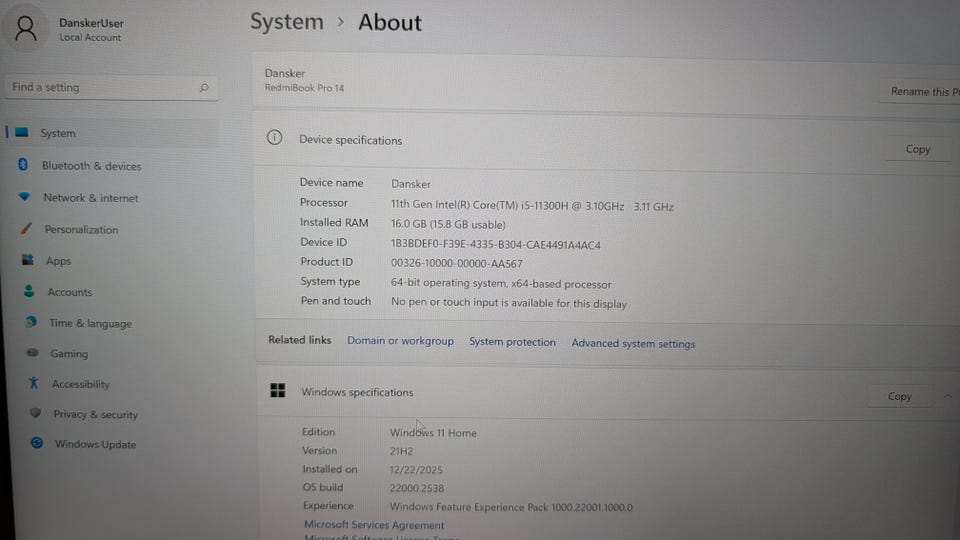960x540 pixels.
Task: Click the OS build value 22000.2538
Action: pyautogui.click(x=417, y=489)
